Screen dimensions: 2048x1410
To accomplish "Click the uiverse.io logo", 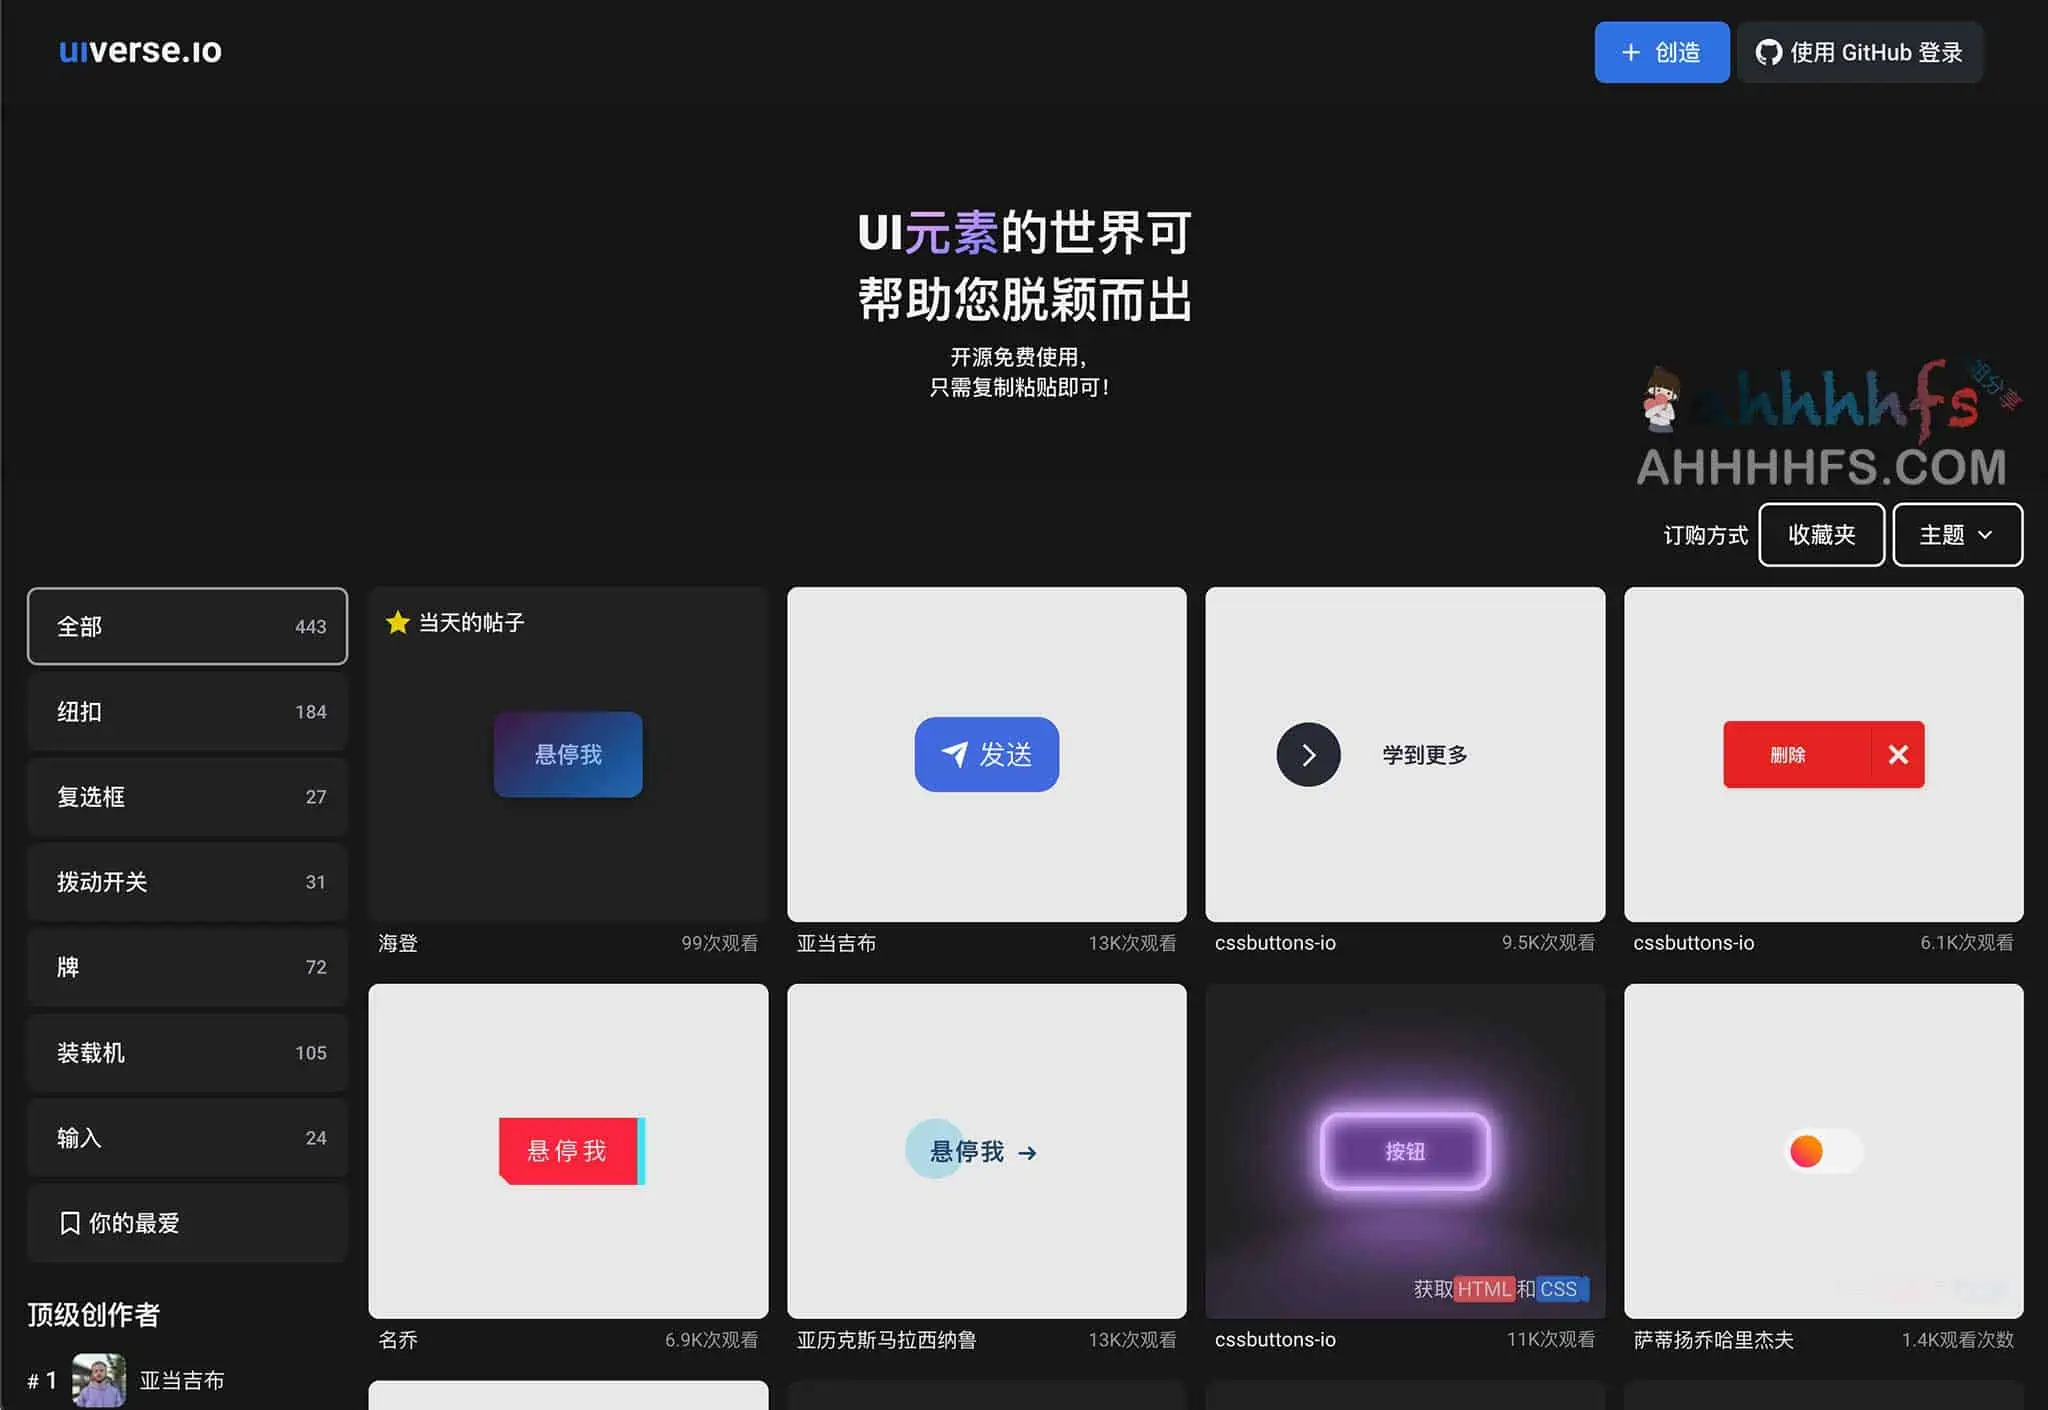I will click(x=138, y=51).
